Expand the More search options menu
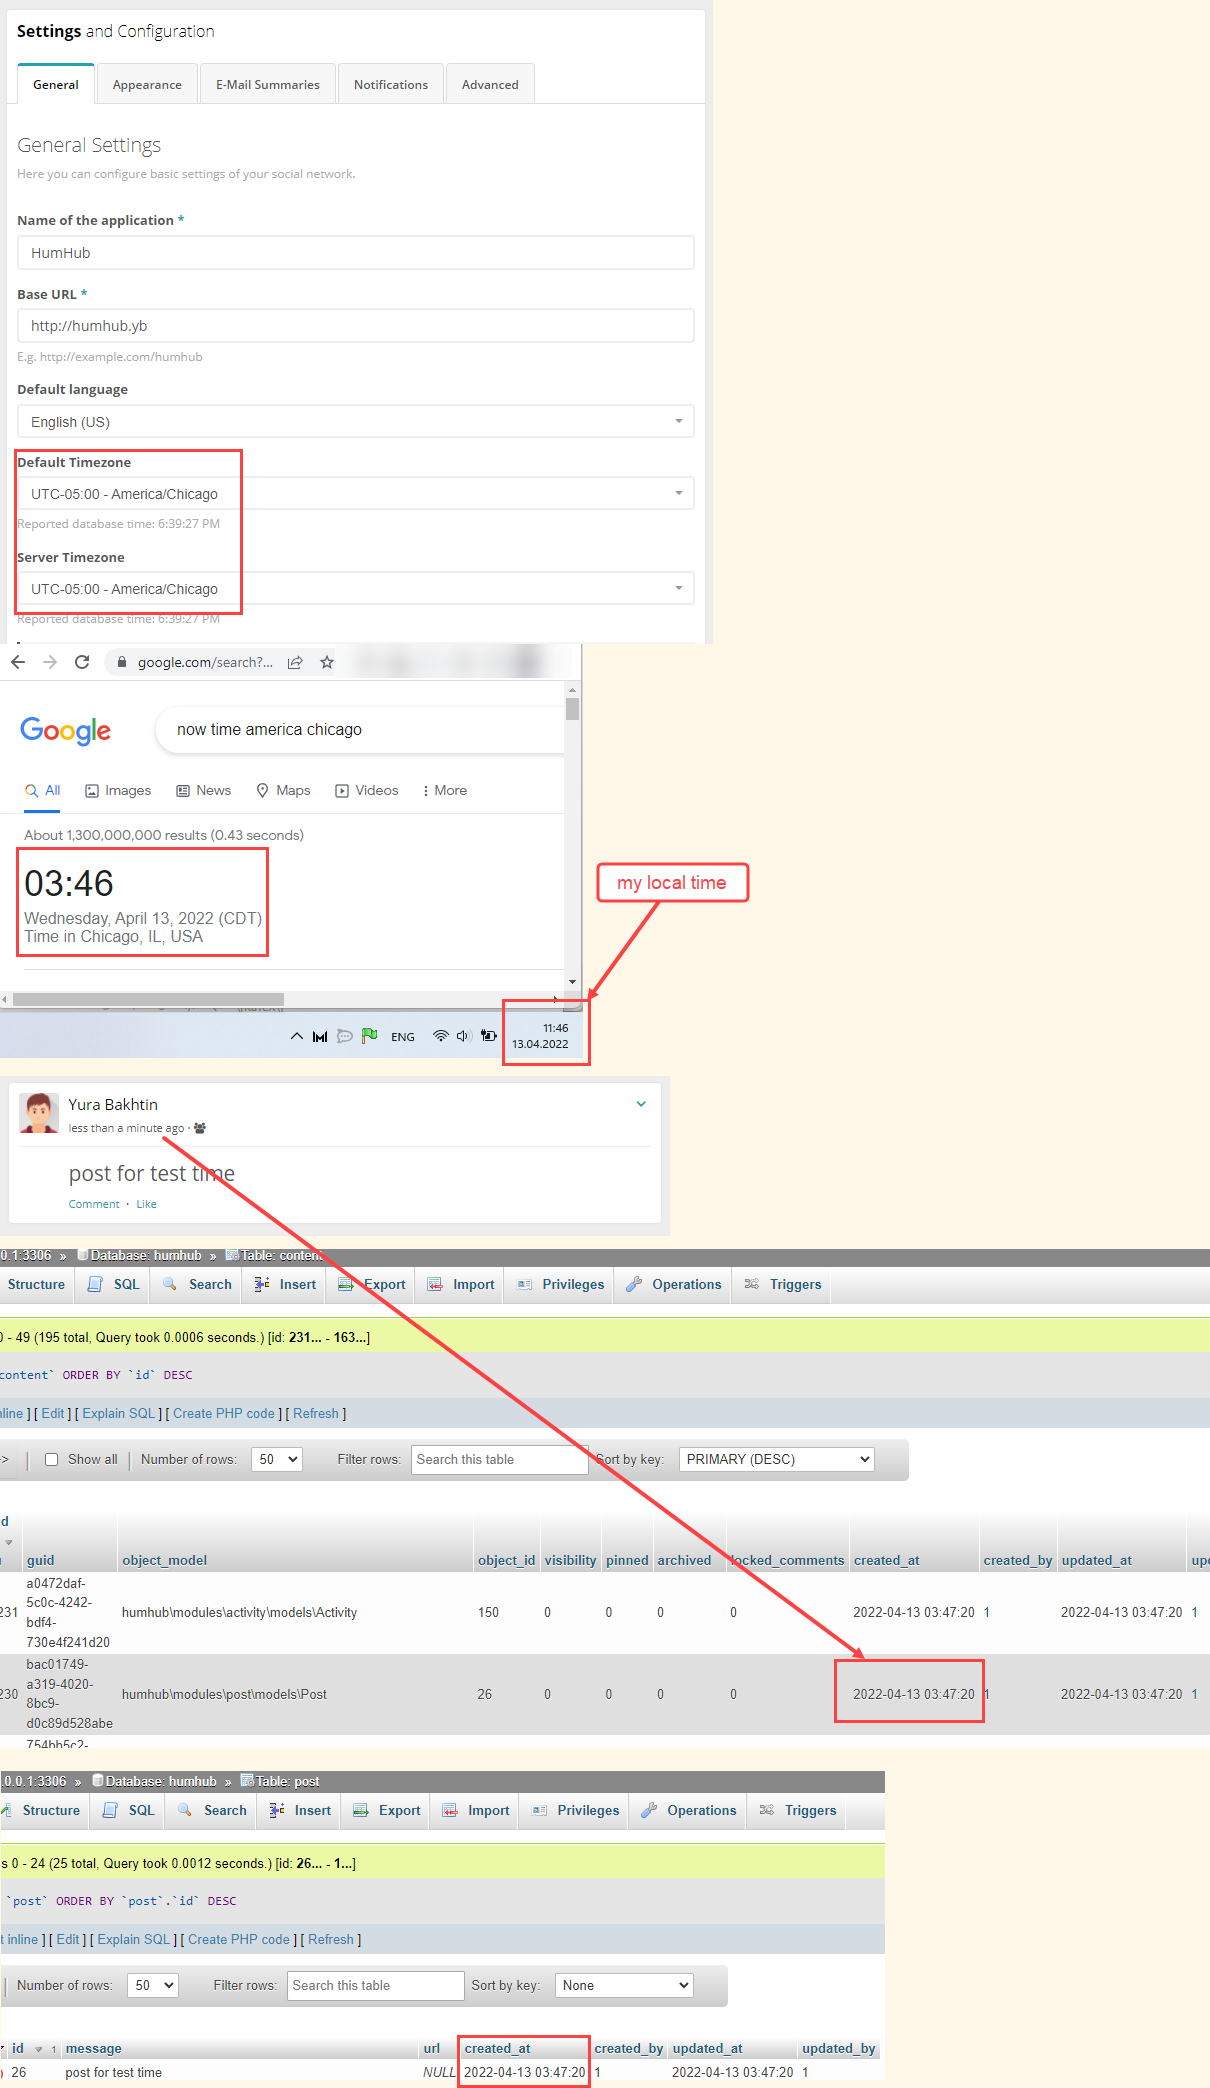Screen dimensions: 1210x2088 445,791
